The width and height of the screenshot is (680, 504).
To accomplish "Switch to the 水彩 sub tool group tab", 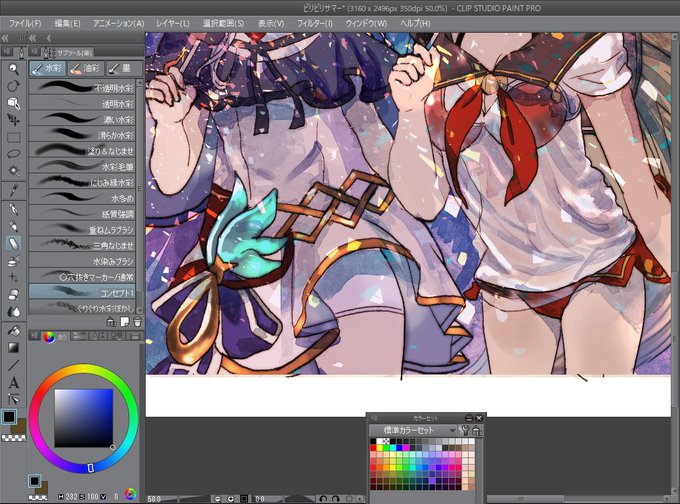I will click(x=47, y=68).
